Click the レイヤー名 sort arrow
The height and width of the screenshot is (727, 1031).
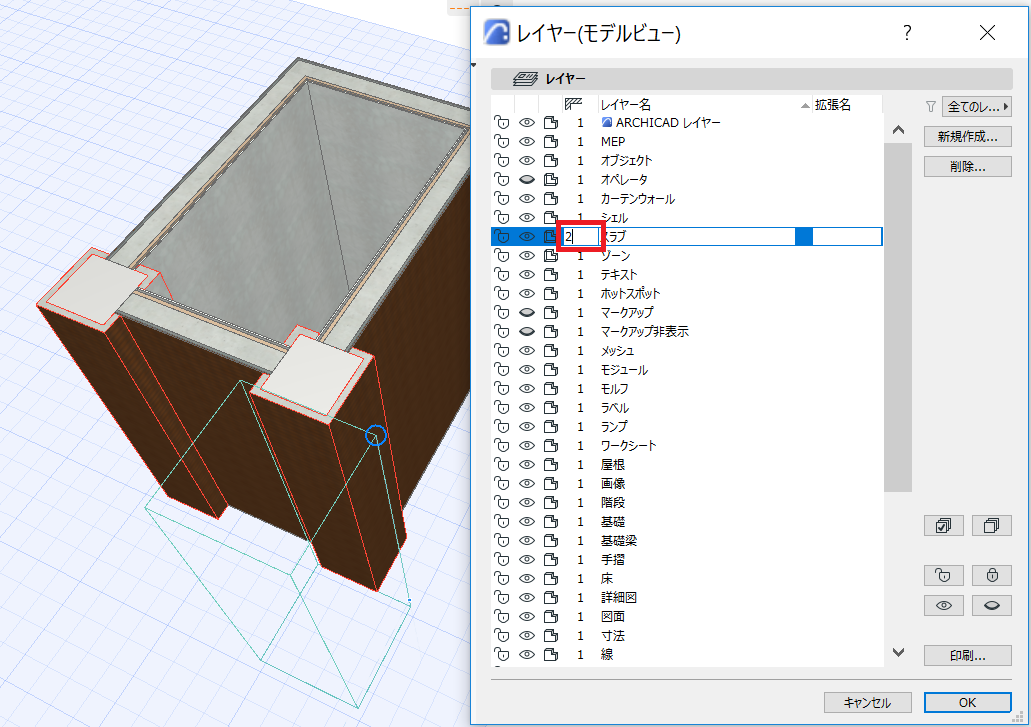(x=805, y=105)
